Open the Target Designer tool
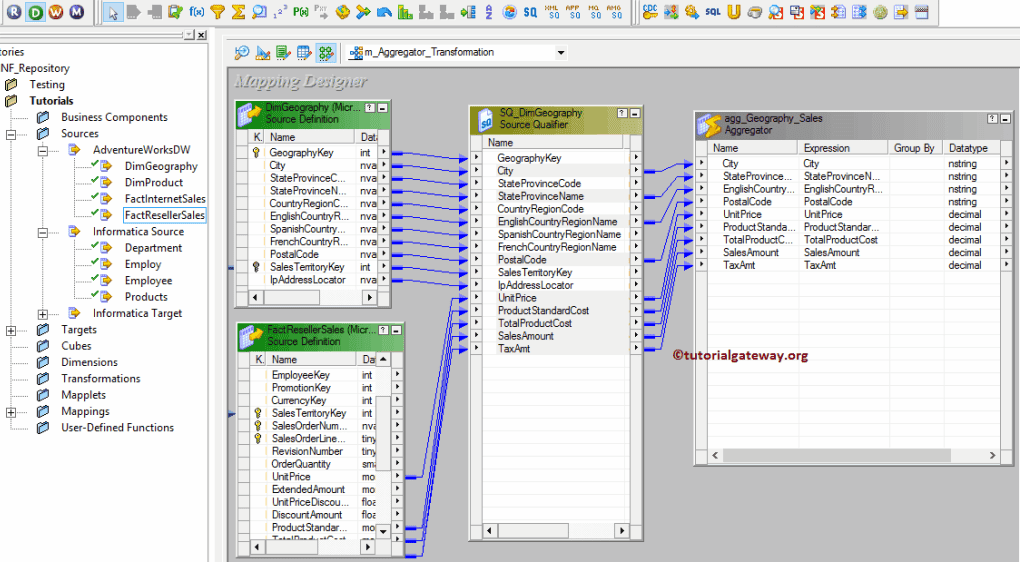Screen dimensions: 1020x562 pyautogui.click(x=263, y=53)
